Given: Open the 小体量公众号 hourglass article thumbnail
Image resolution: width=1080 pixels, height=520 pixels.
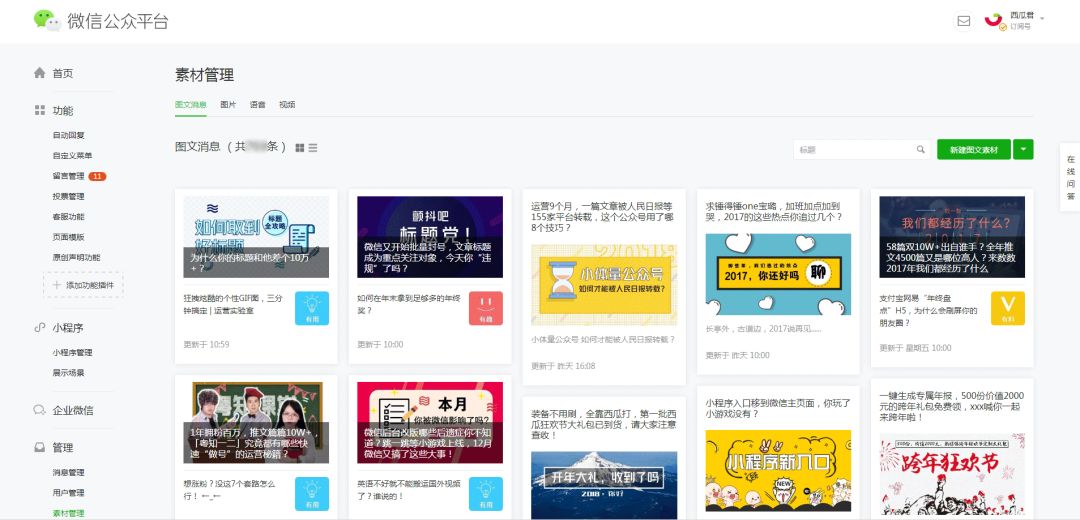Looking at the screenshot, I should click(x=604, y=285).
